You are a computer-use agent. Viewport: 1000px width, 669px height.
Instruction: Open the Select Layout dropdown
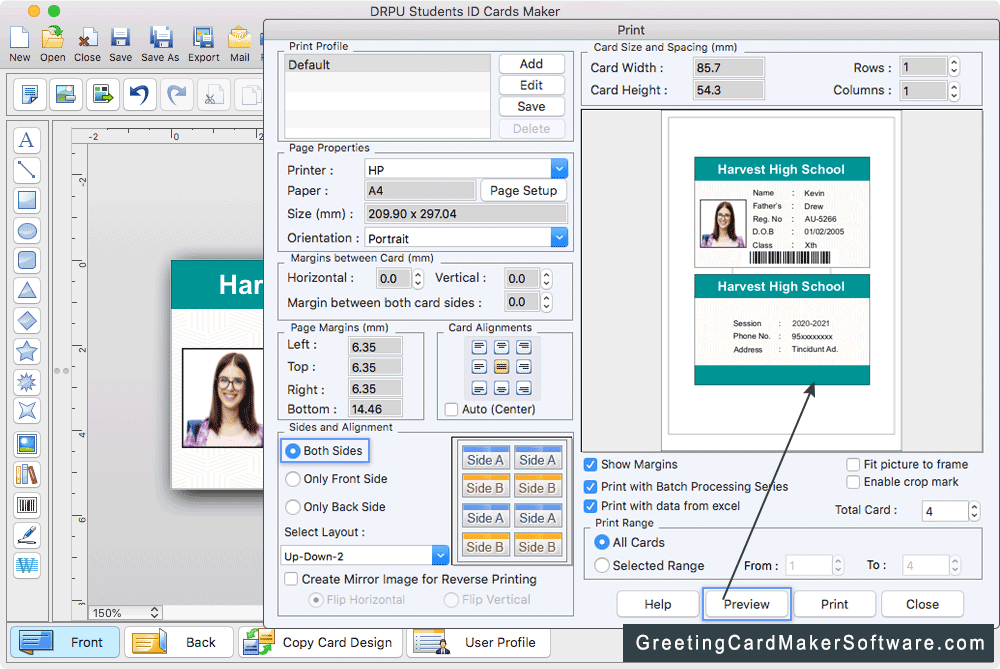click(x=440, y=555)
